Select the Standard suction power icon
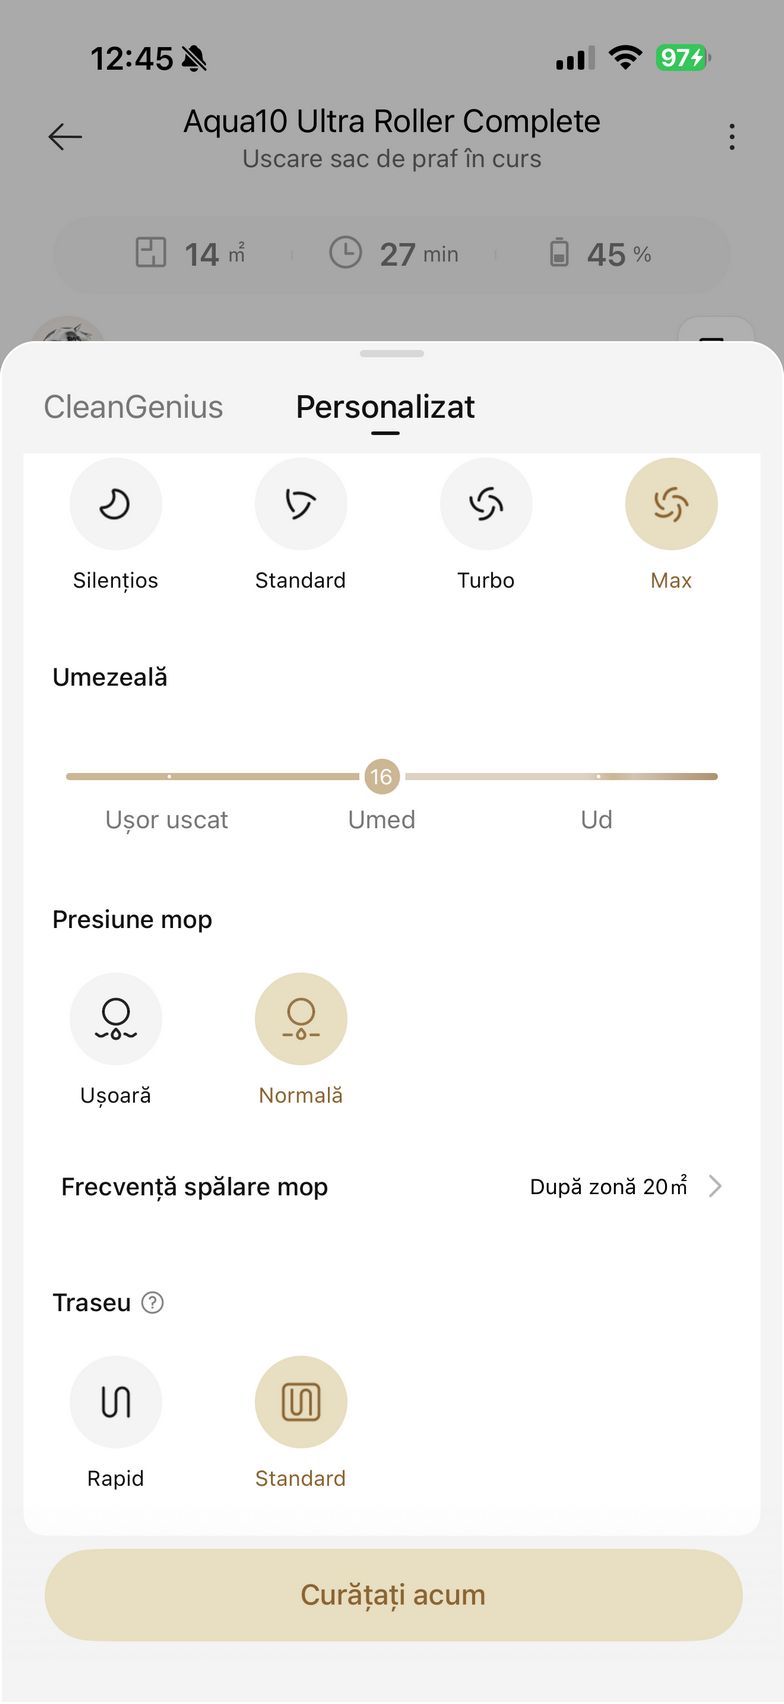The width and height of the screenshot is (784, 1704). pos(300,504)
